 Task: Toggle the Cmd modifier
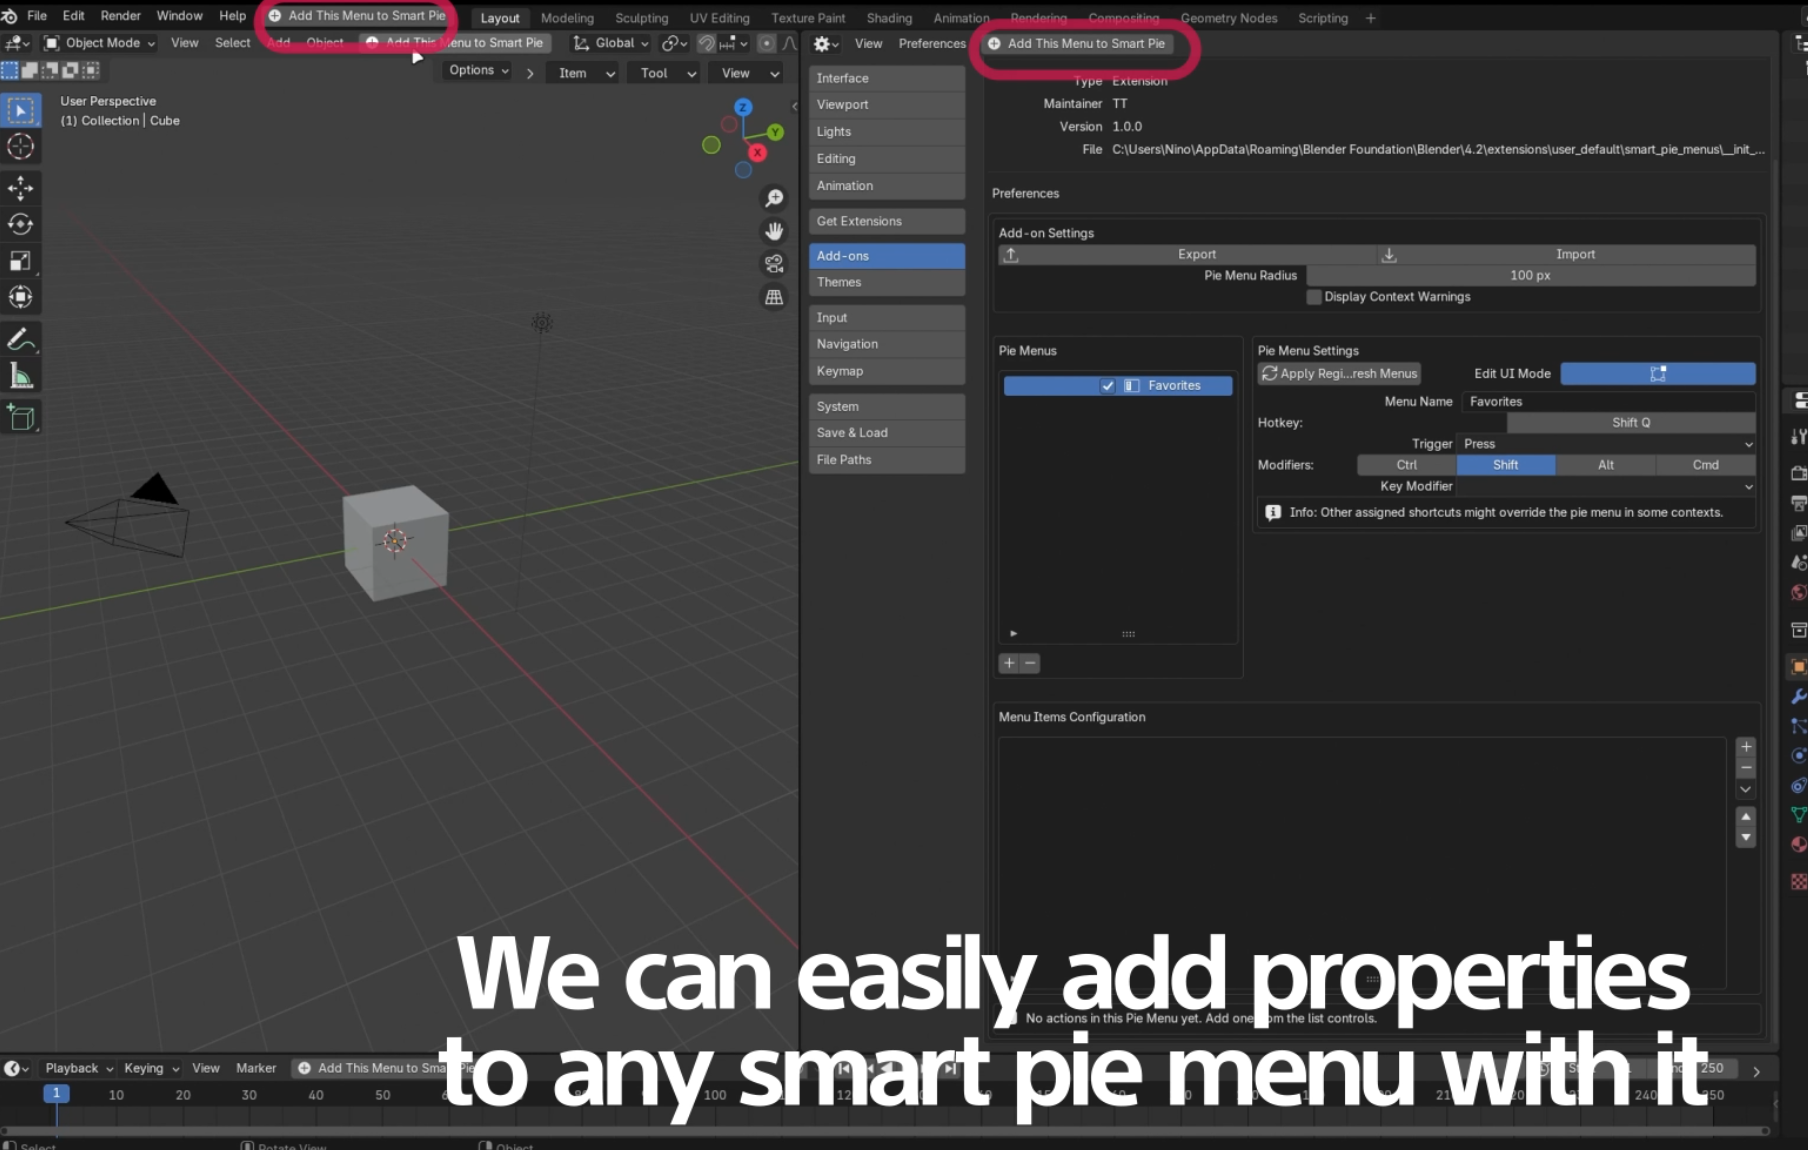(1706, 465)
